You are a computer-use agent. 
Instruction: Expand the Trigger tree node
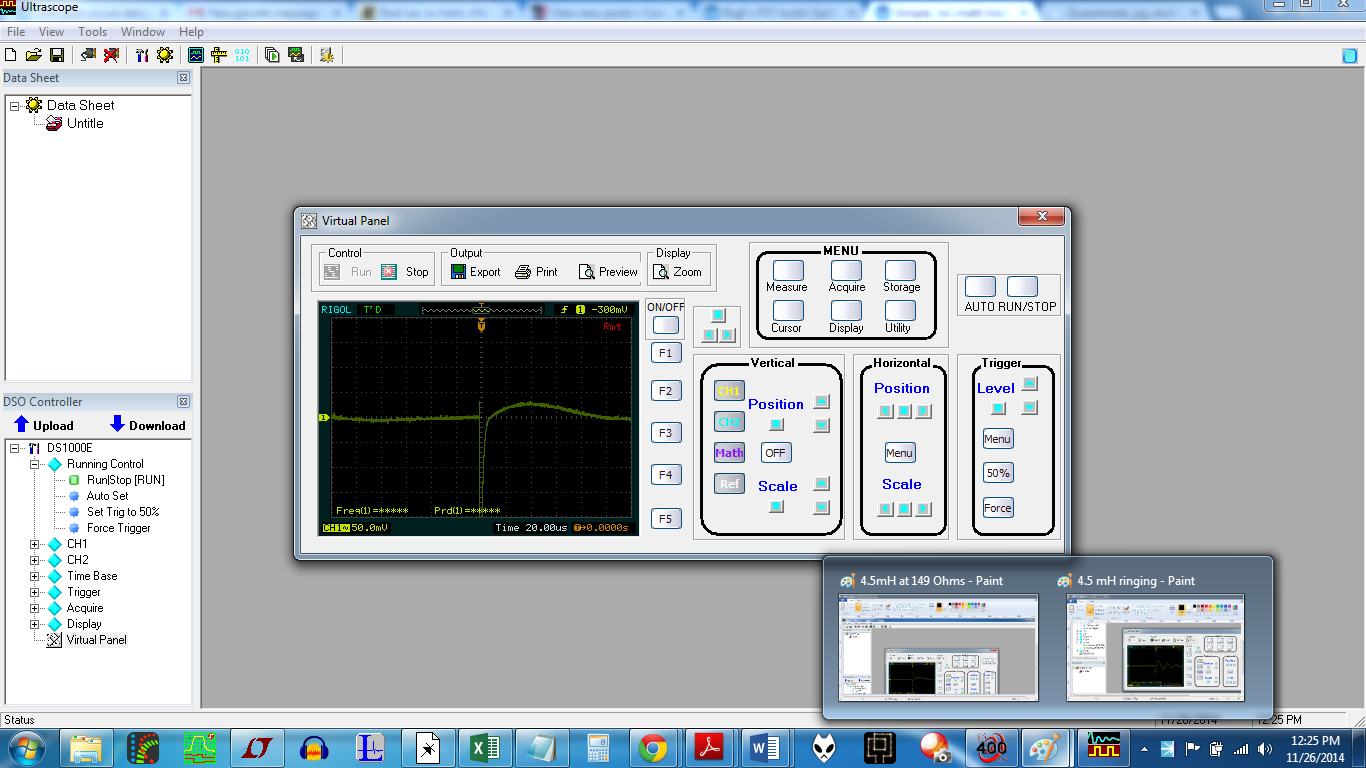(x=34, y=592)
